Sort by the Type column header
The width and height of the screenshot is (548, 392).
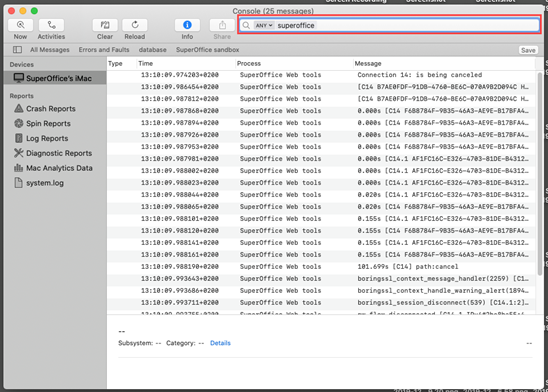coord(115,64)
